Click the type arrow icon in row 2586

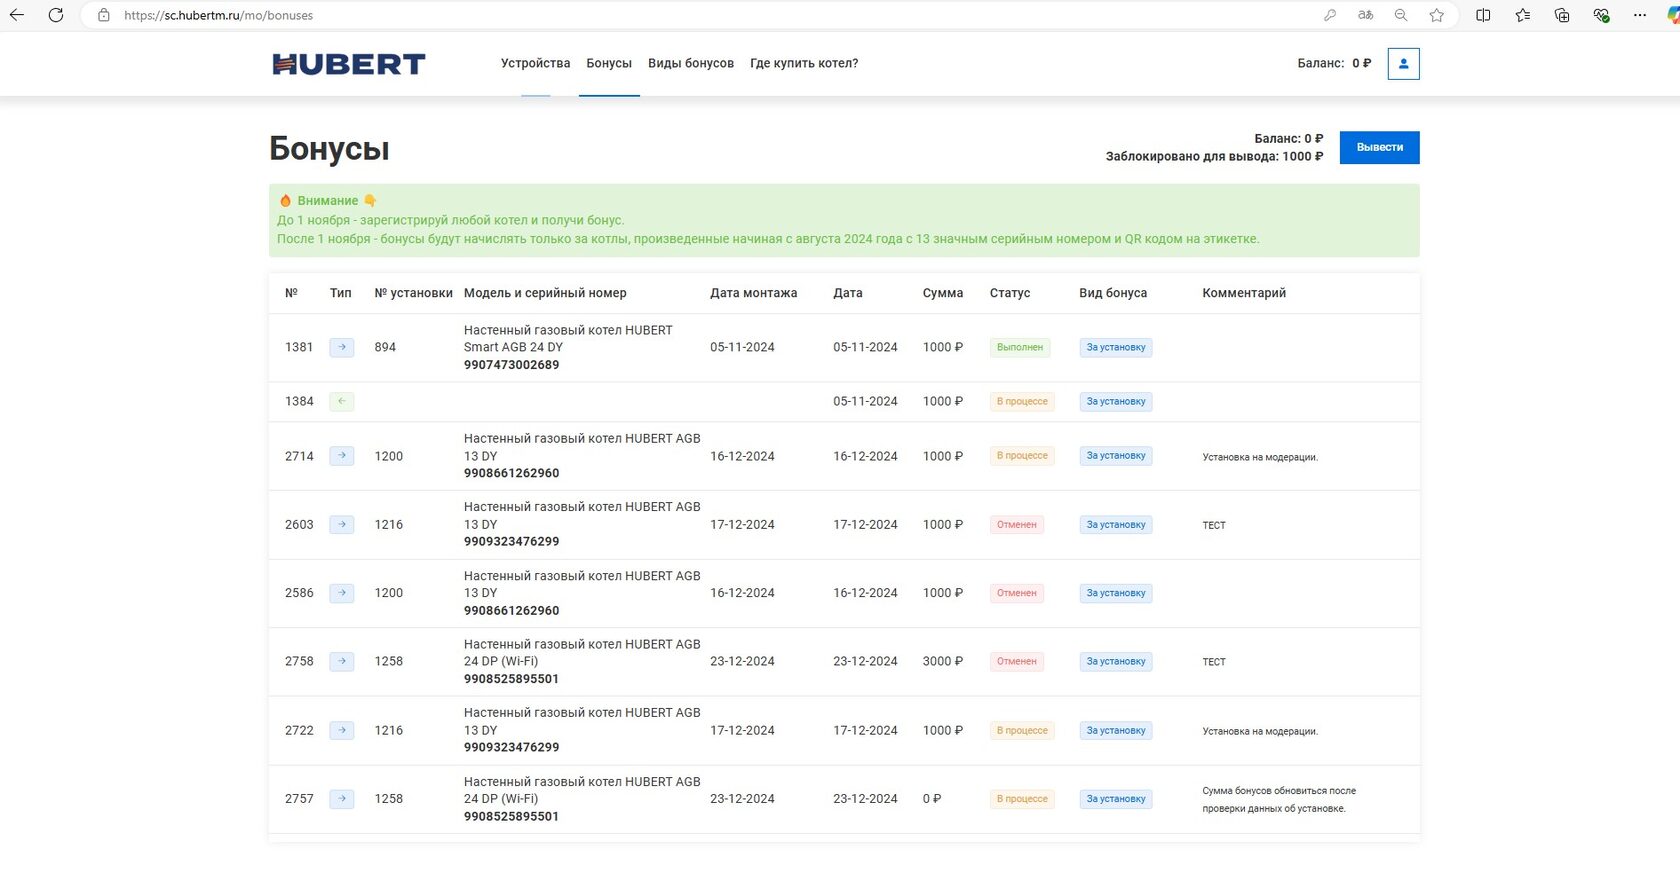point(342,593)
